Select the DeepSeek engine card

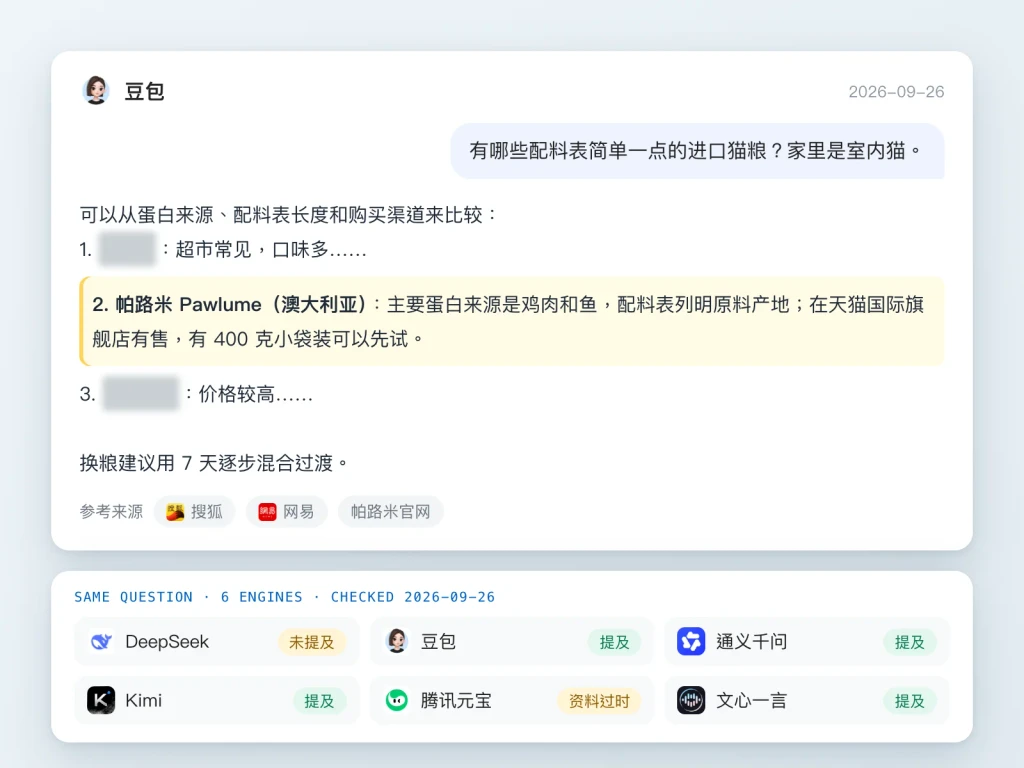click(216, 642)
